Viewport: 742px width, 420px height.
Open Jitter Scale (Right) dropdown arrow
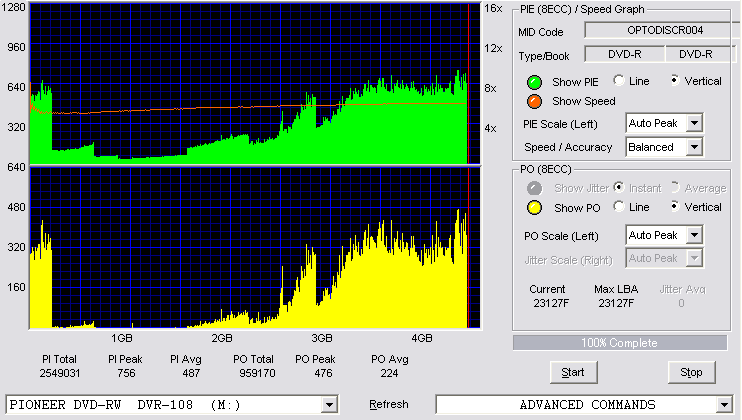(694, 258)
